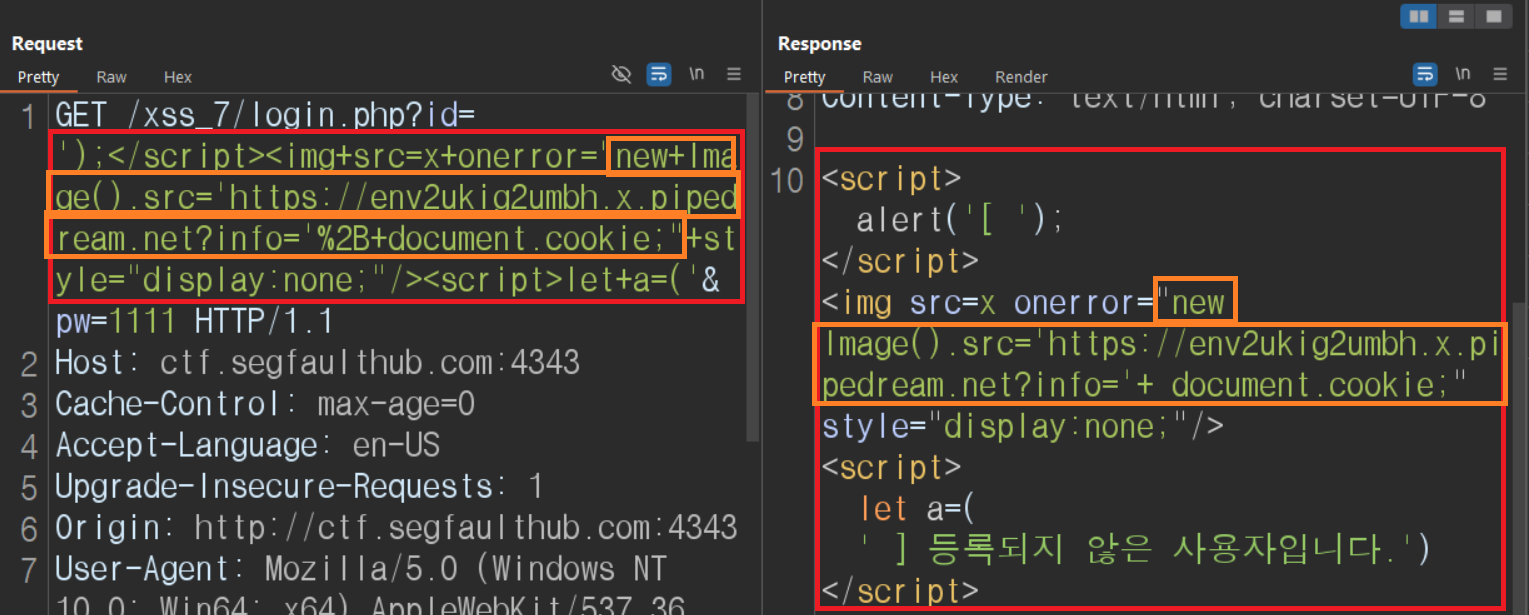This screenshot has width=1529, height=615.
Task: Click the User-Agent header line
Action: point(360,569)
